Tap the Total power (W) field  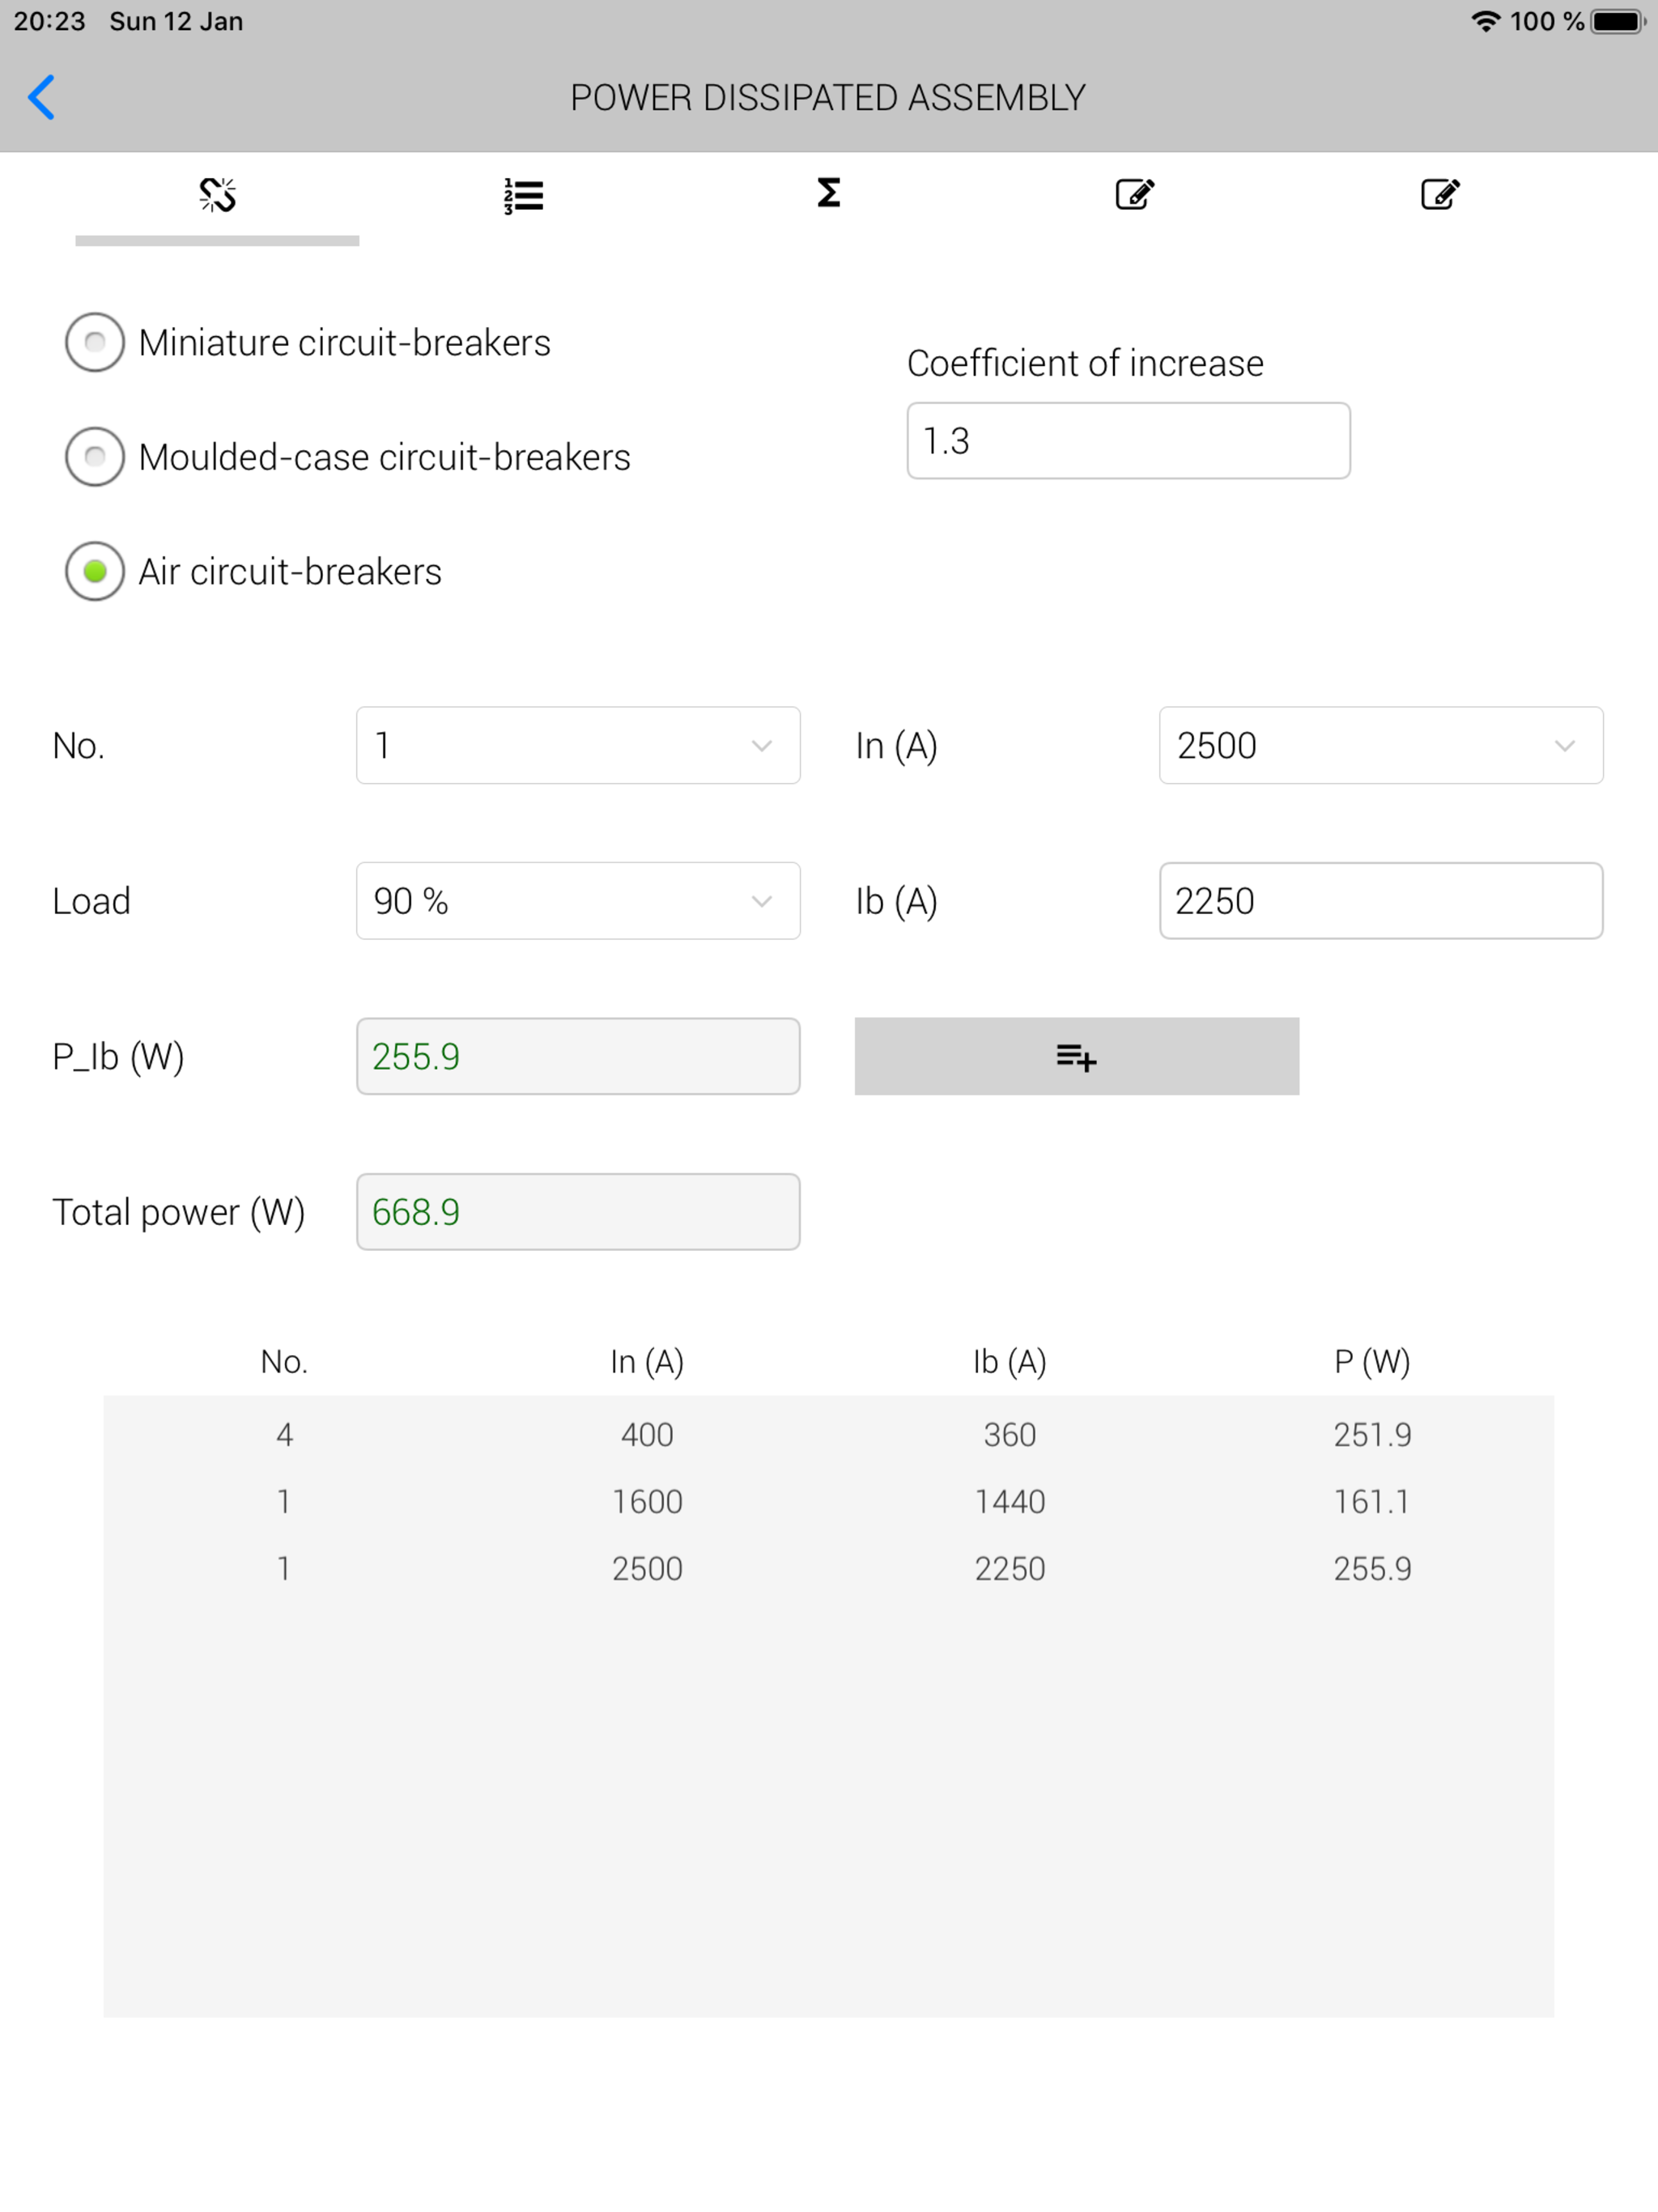[578, 1212]
